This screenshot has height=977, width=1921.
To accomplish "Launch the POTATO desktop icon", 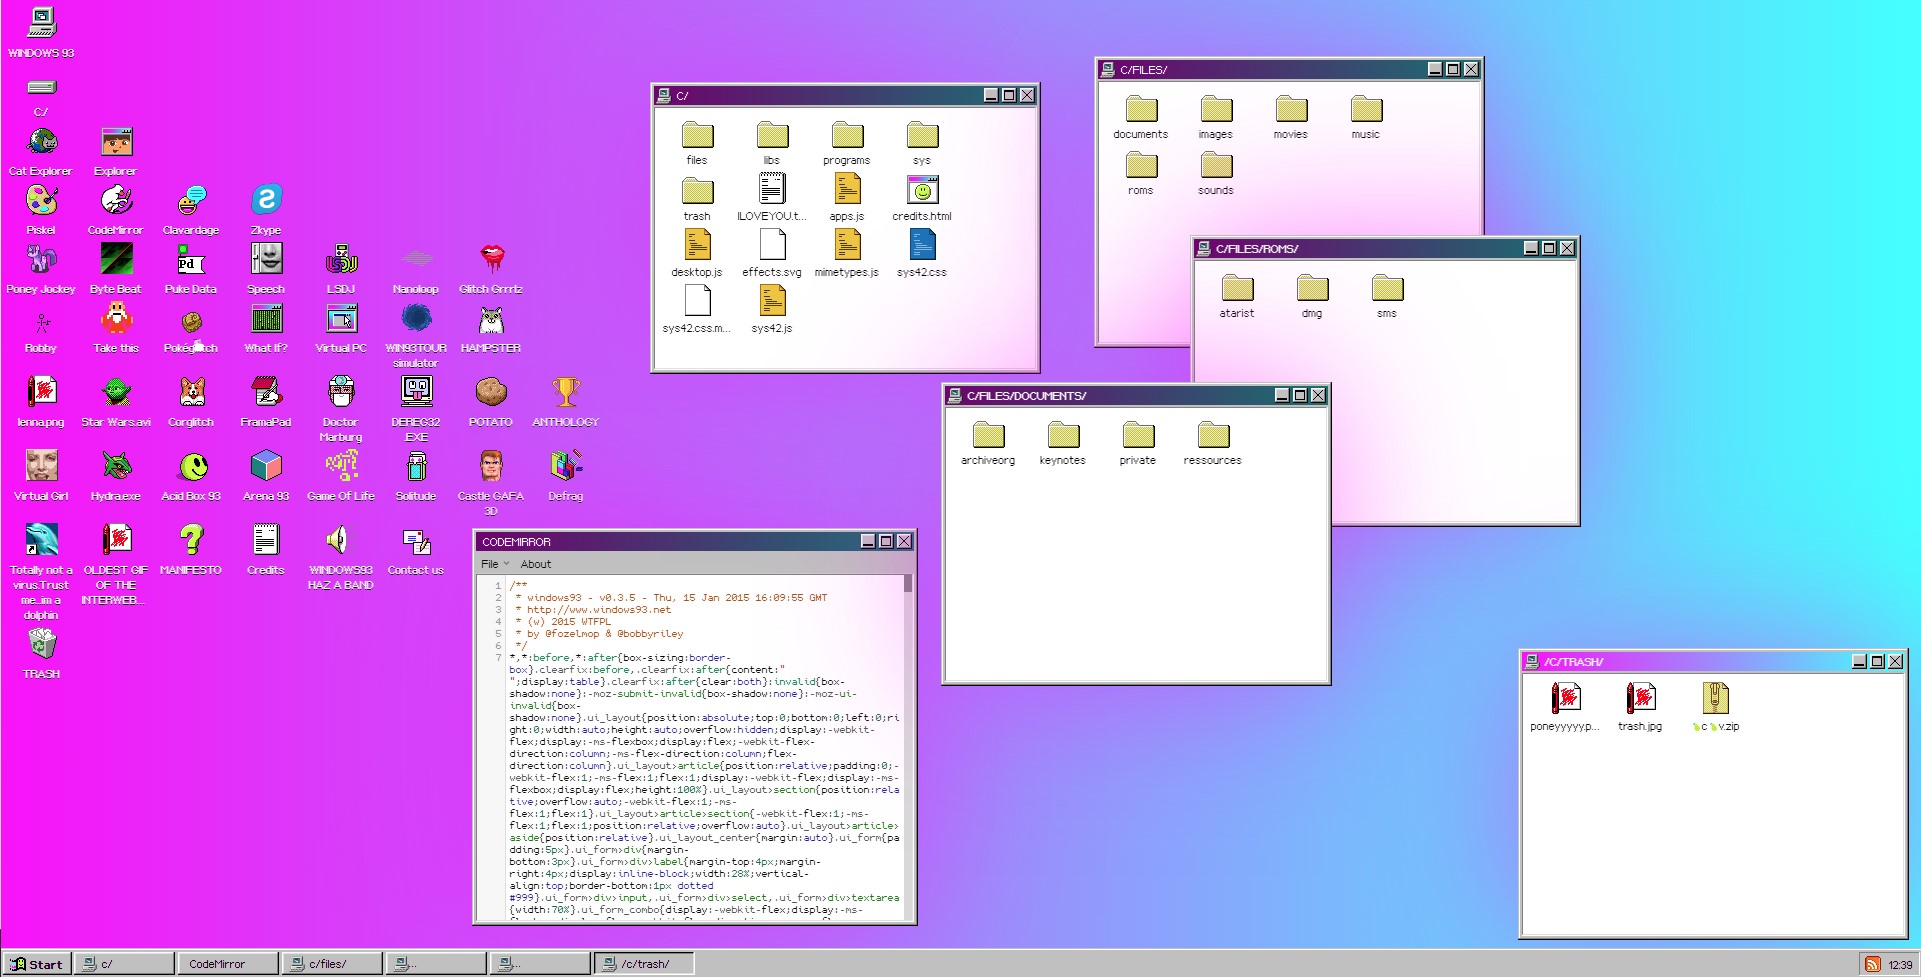I will [x=490, y=393].
